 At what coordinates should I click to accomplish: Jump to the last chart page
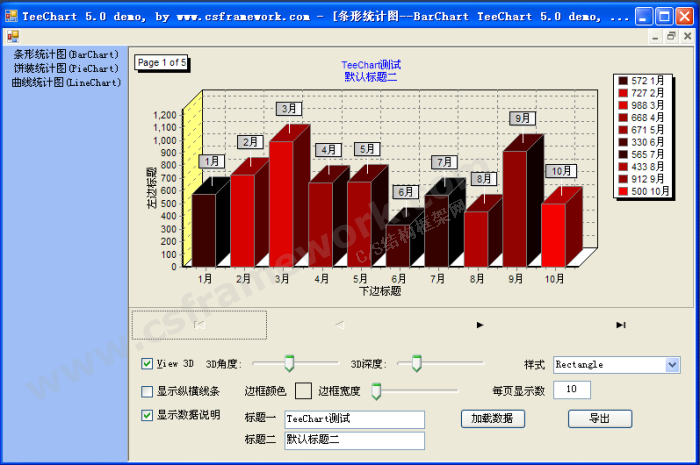pos(621,325)
